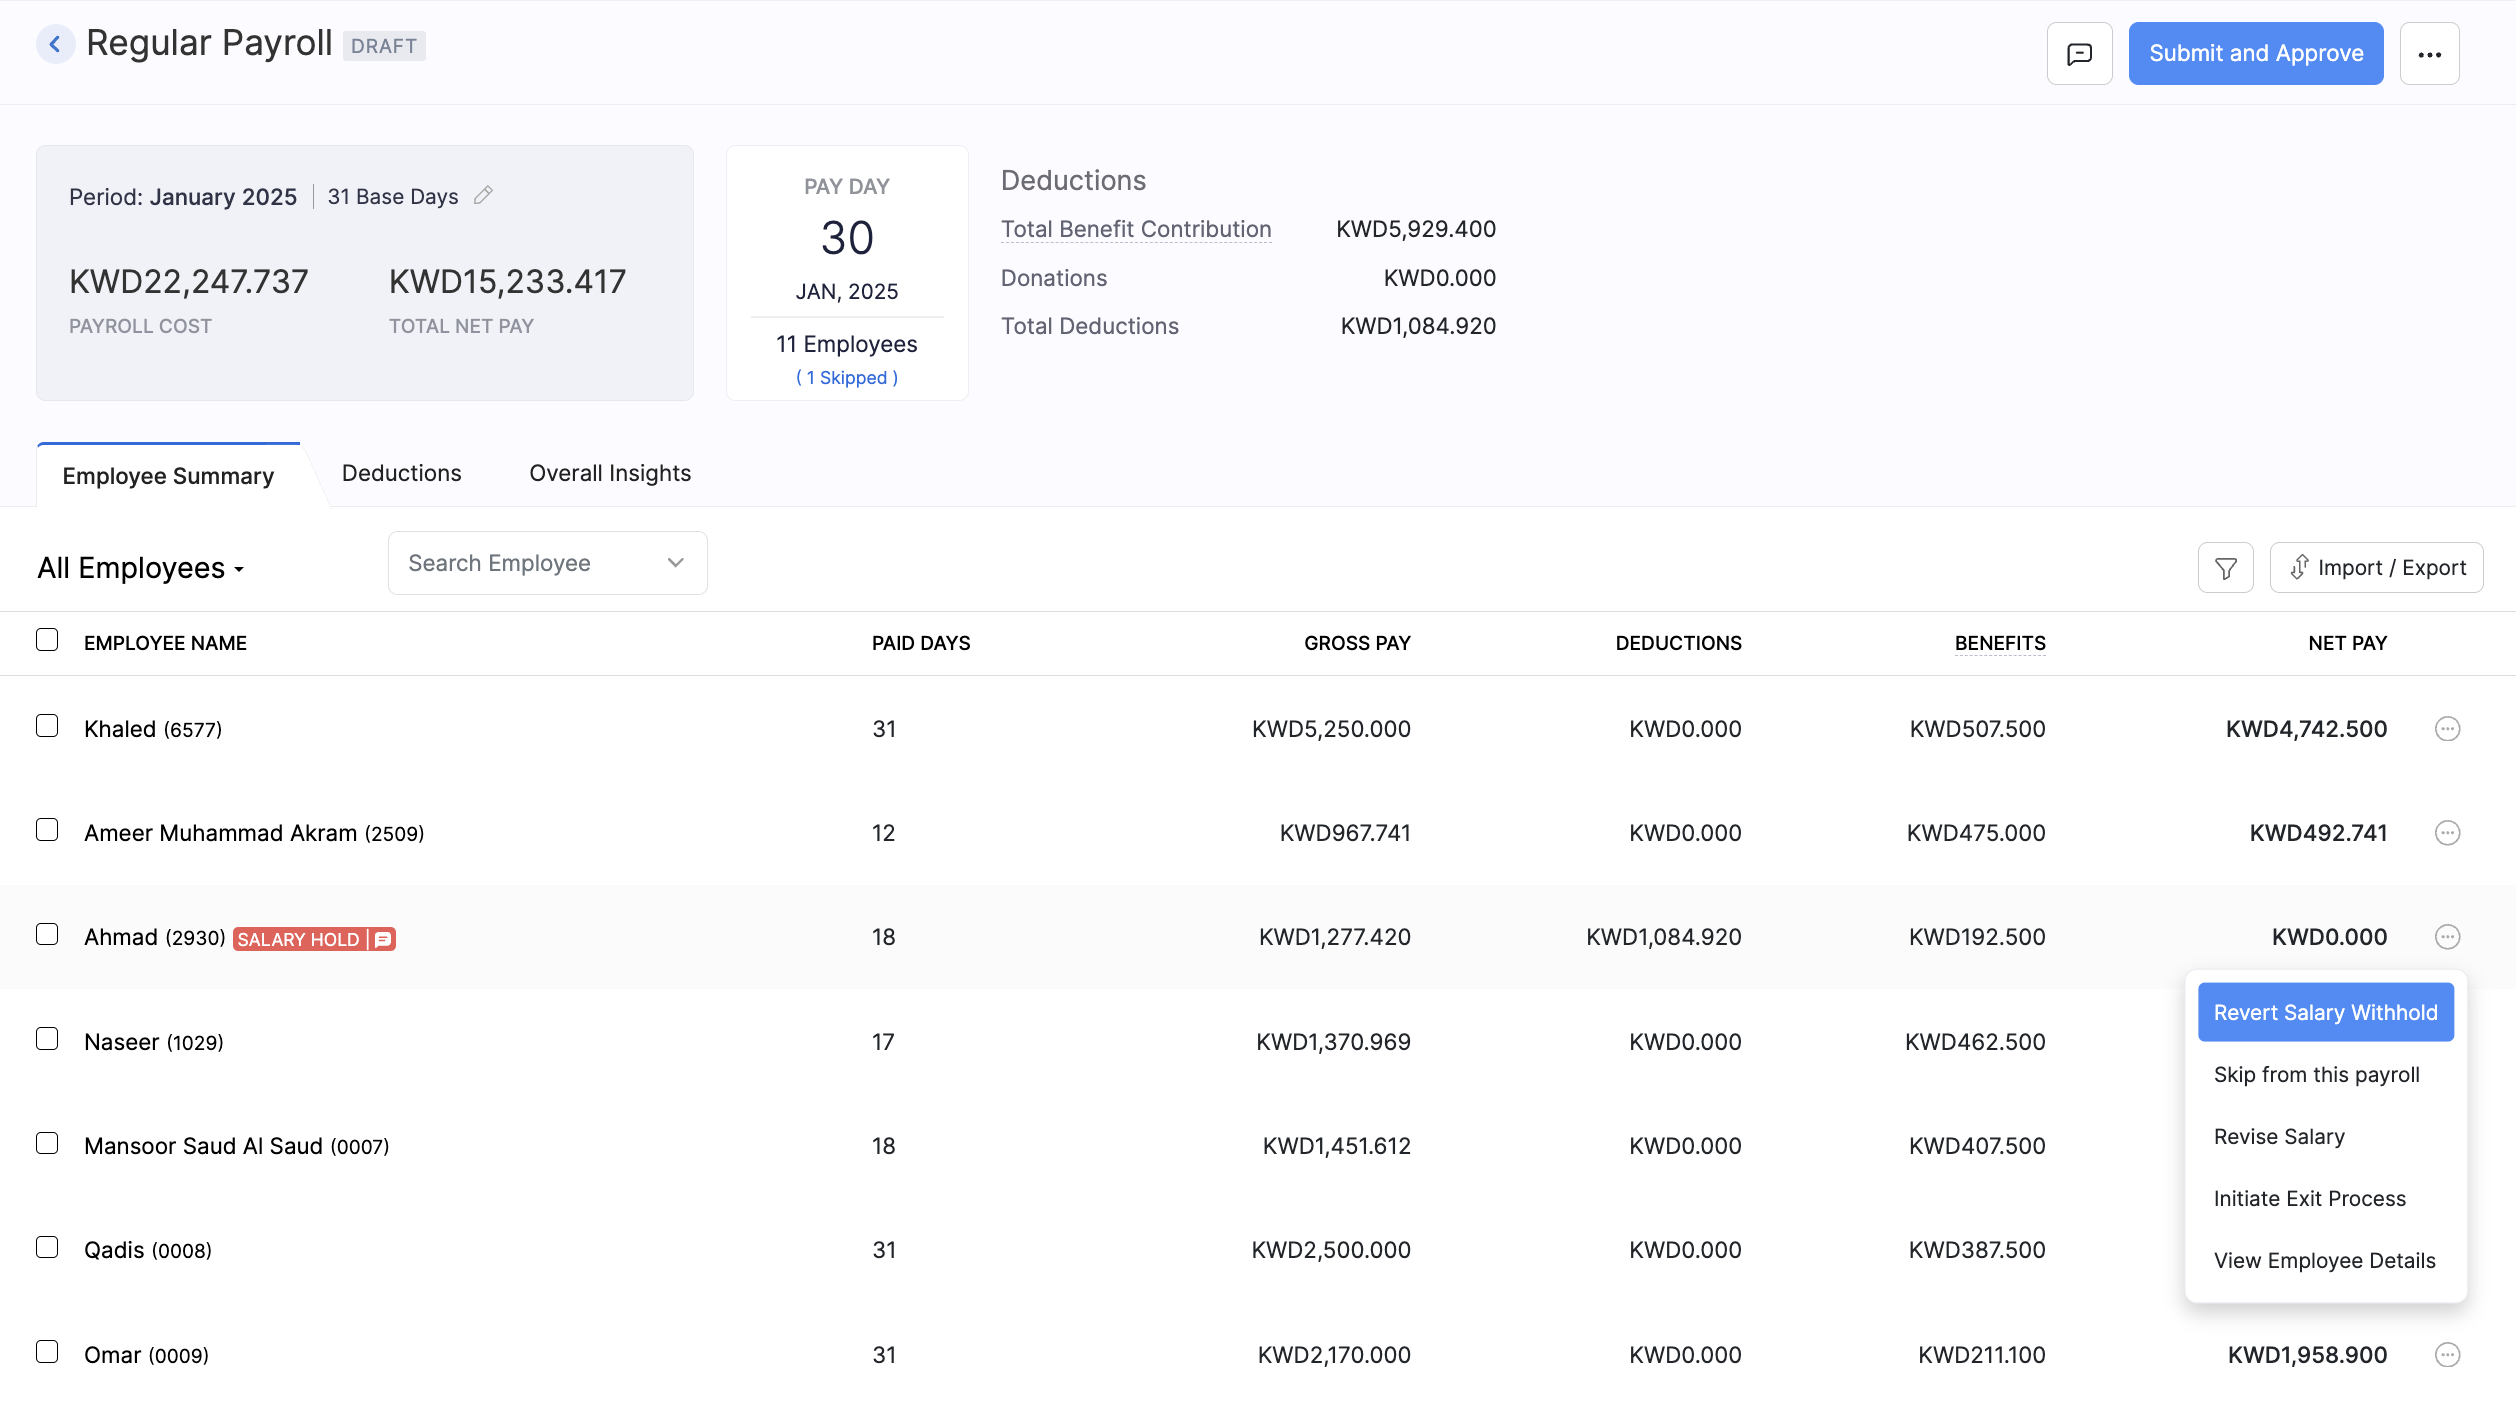Open the All Employees dropdown
Image resolution: width=2516 pixels, height=1406 pixels.
140,567
